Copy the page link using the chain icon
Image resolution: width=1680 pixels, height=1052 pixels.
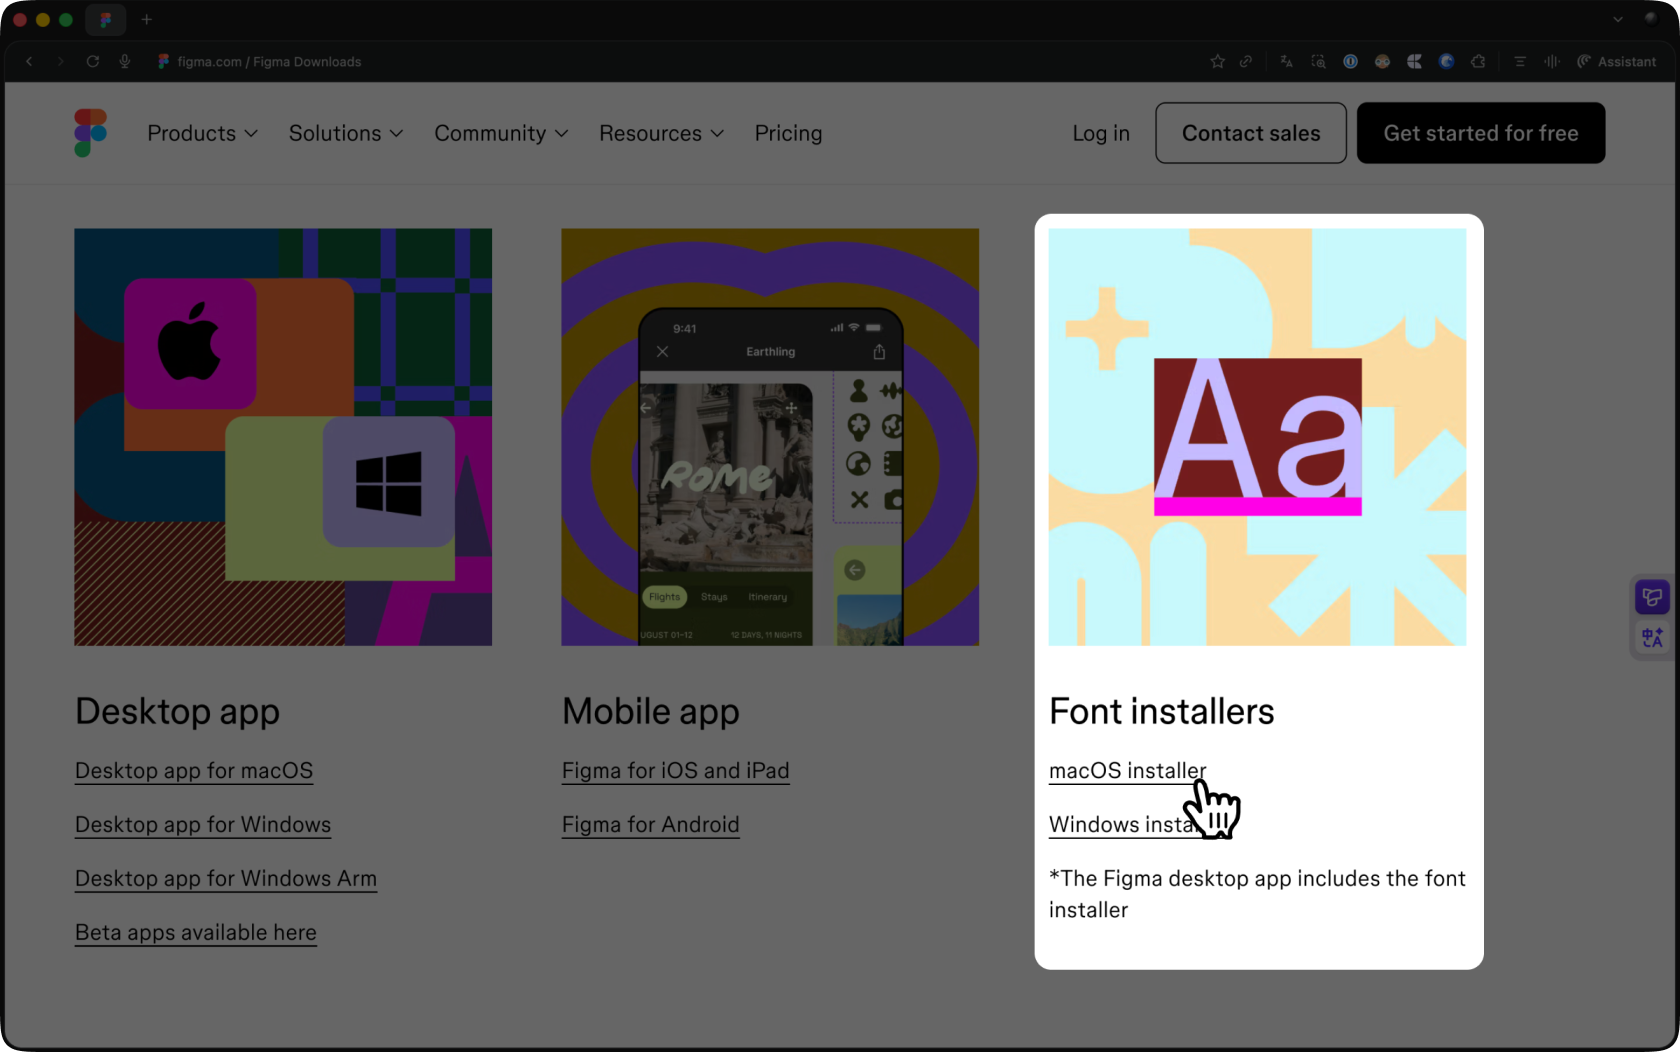[1246, 62]
